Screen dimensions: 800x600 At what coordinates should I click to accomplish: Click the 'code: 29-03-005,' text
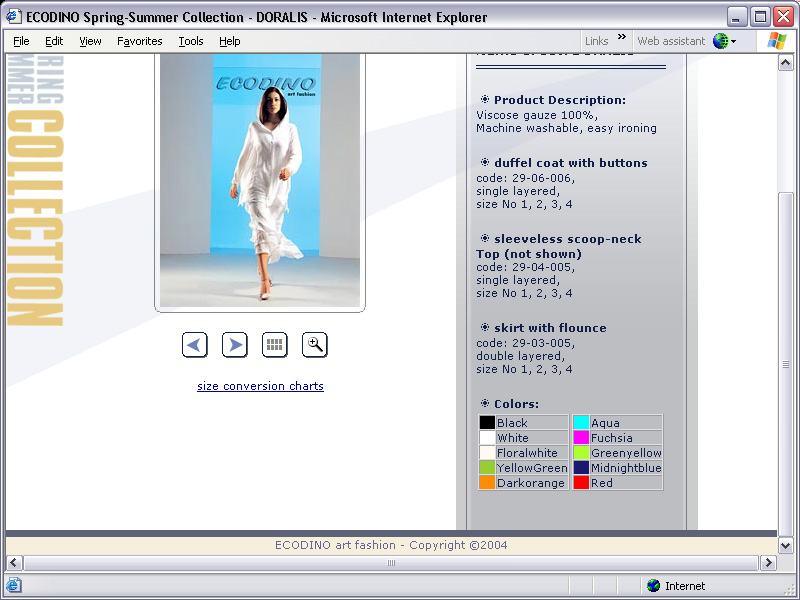[x=526, y=343]
